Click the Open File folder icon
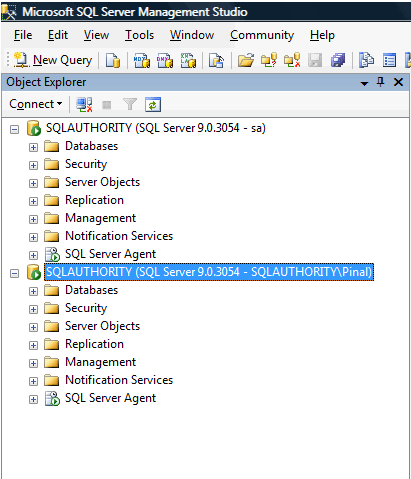411x479 pixels. click(x=246, y=61)
